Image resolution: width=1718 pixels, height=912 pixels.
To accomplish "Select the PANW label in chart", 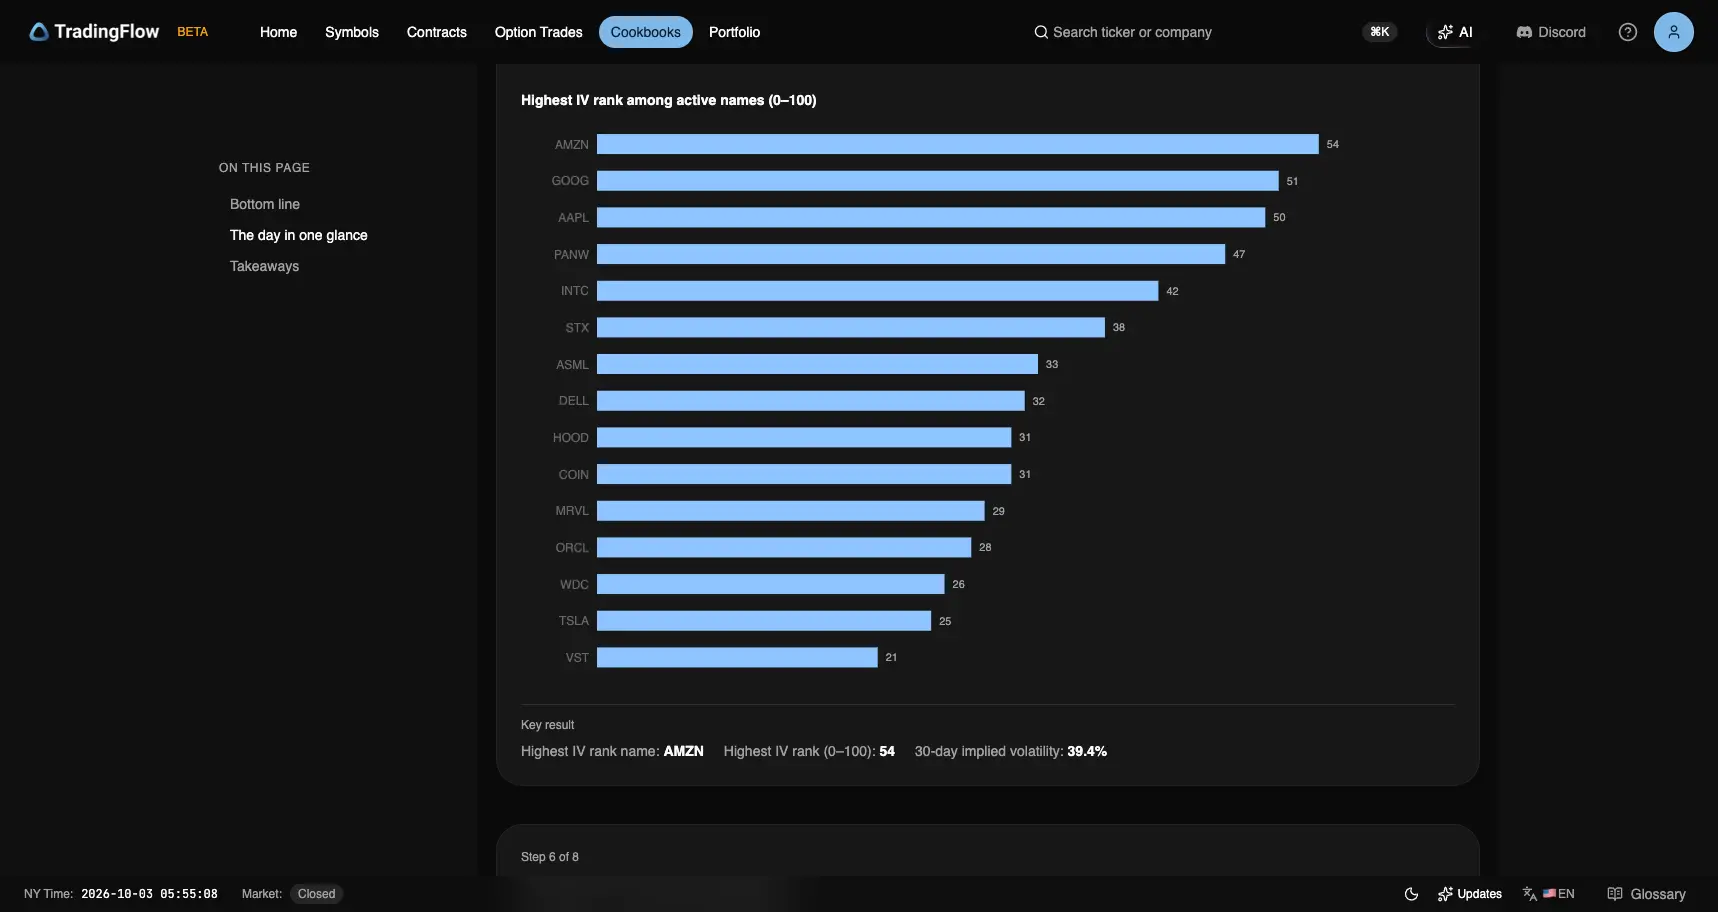I will point(571,254).
